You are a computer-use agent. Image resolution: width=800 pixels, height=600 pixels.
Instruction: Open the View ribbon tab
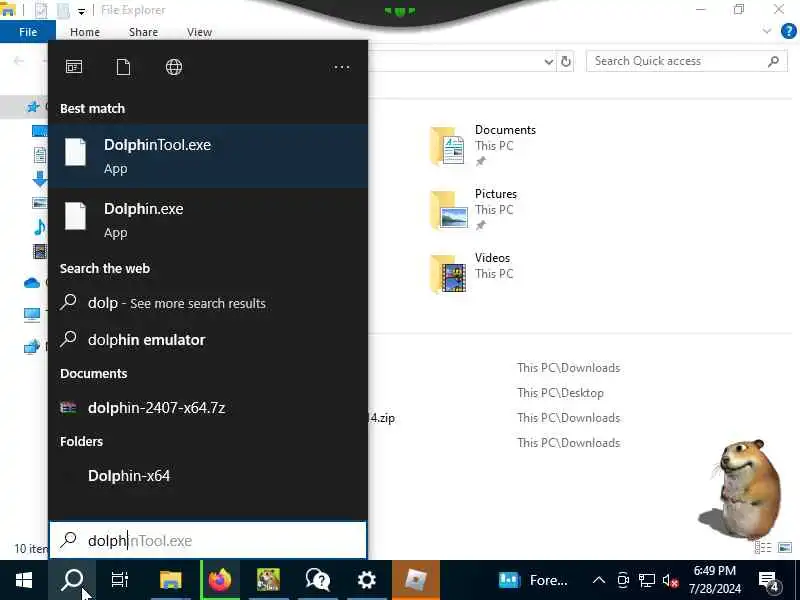click(199, 32)
